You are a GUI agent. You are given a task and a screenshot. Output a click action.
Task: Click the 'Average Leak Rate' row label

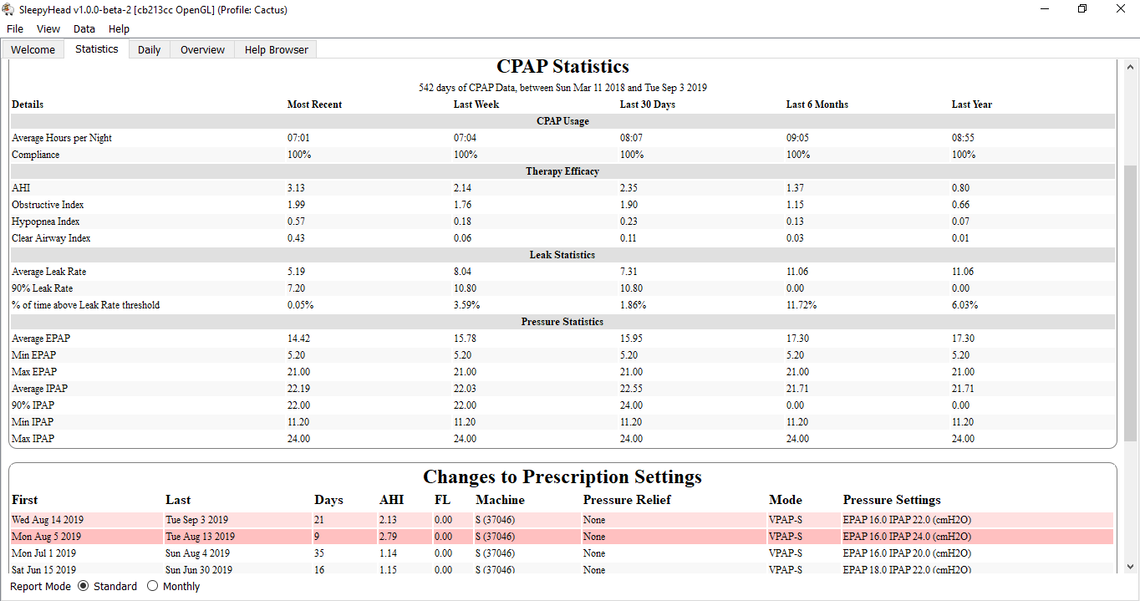[49, 272]
